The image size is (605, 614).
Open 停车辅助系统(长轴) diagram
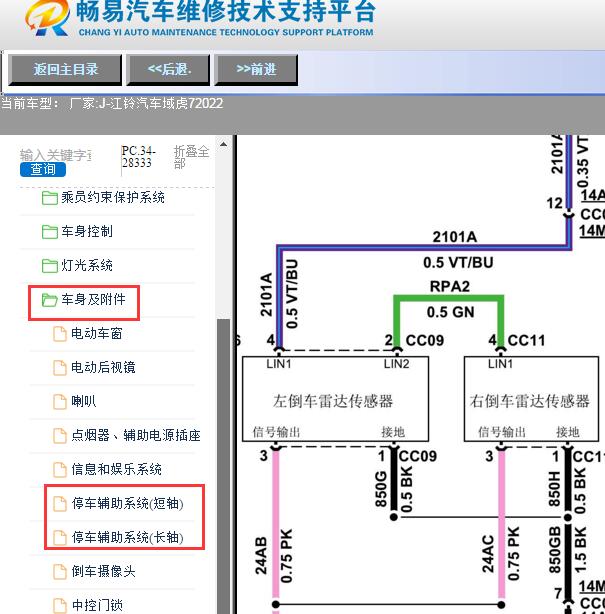(x=128, y=538)
